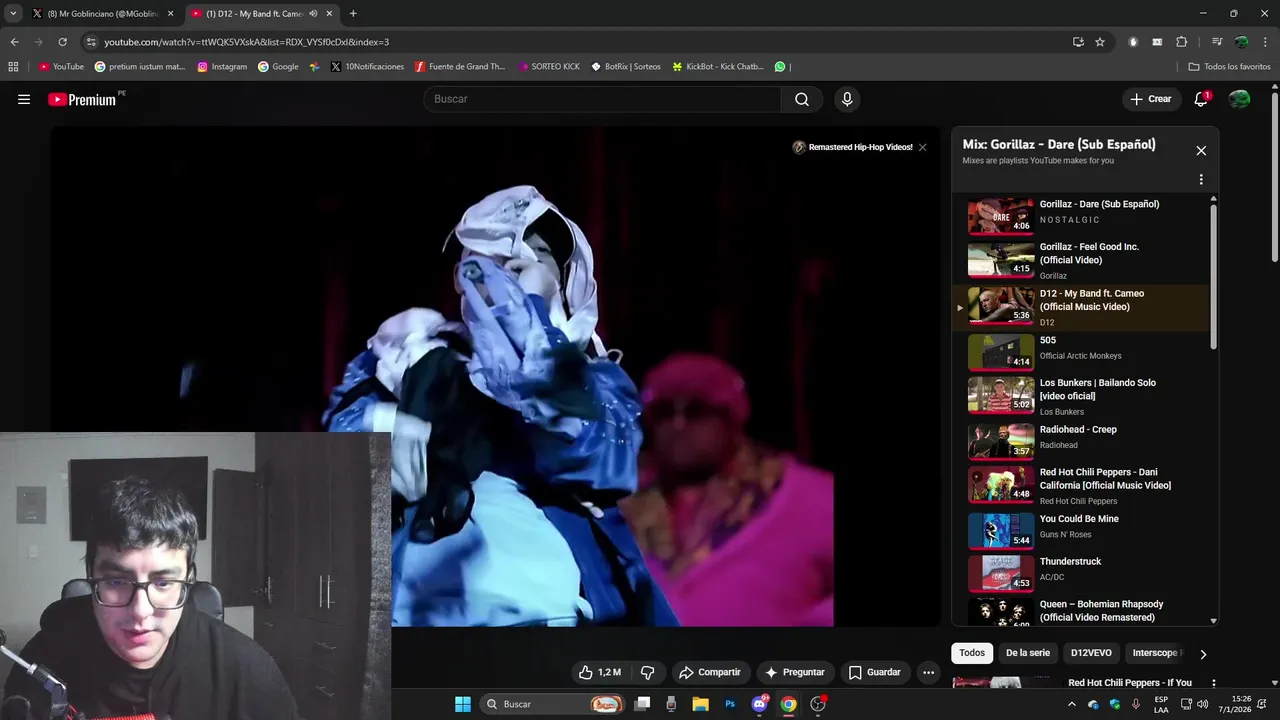Select the Todos filter chip

(972, 653)
